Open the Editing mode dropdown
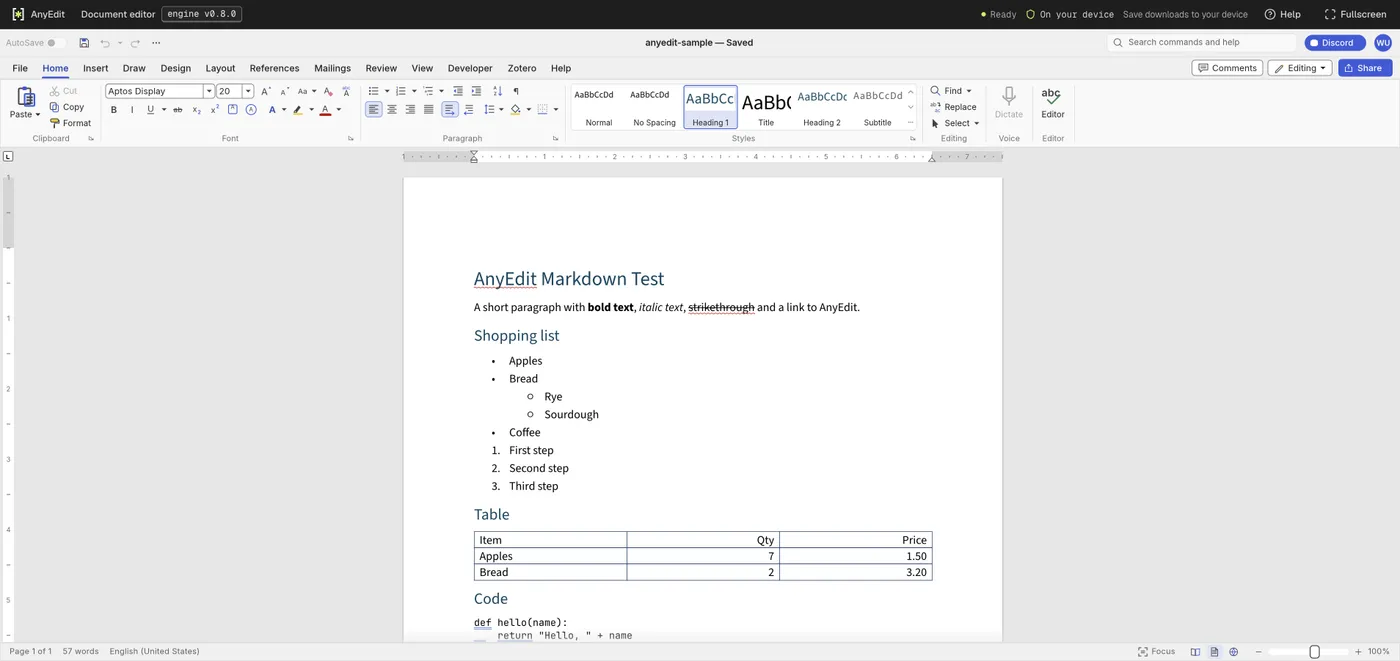This screenshot has height=661, width=1400. (x=1300, y=68)
